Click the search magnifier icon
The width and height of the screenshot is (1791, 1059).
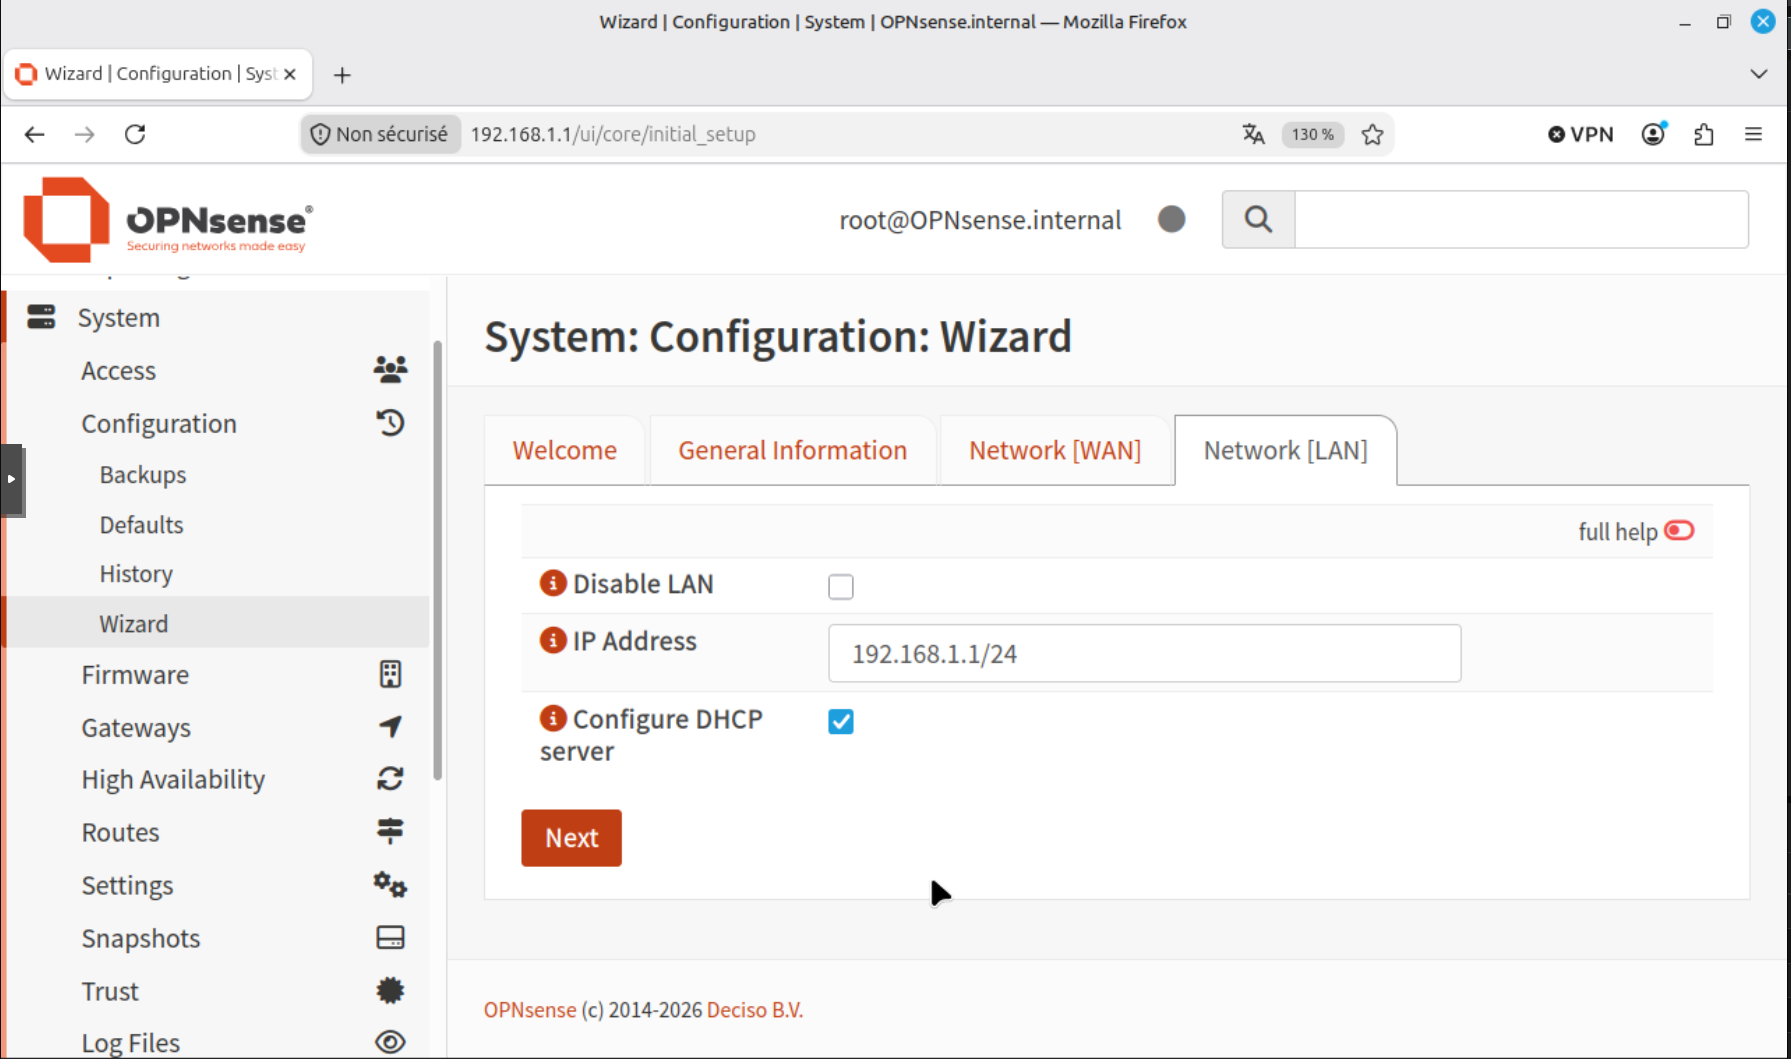coord(1258,219)
